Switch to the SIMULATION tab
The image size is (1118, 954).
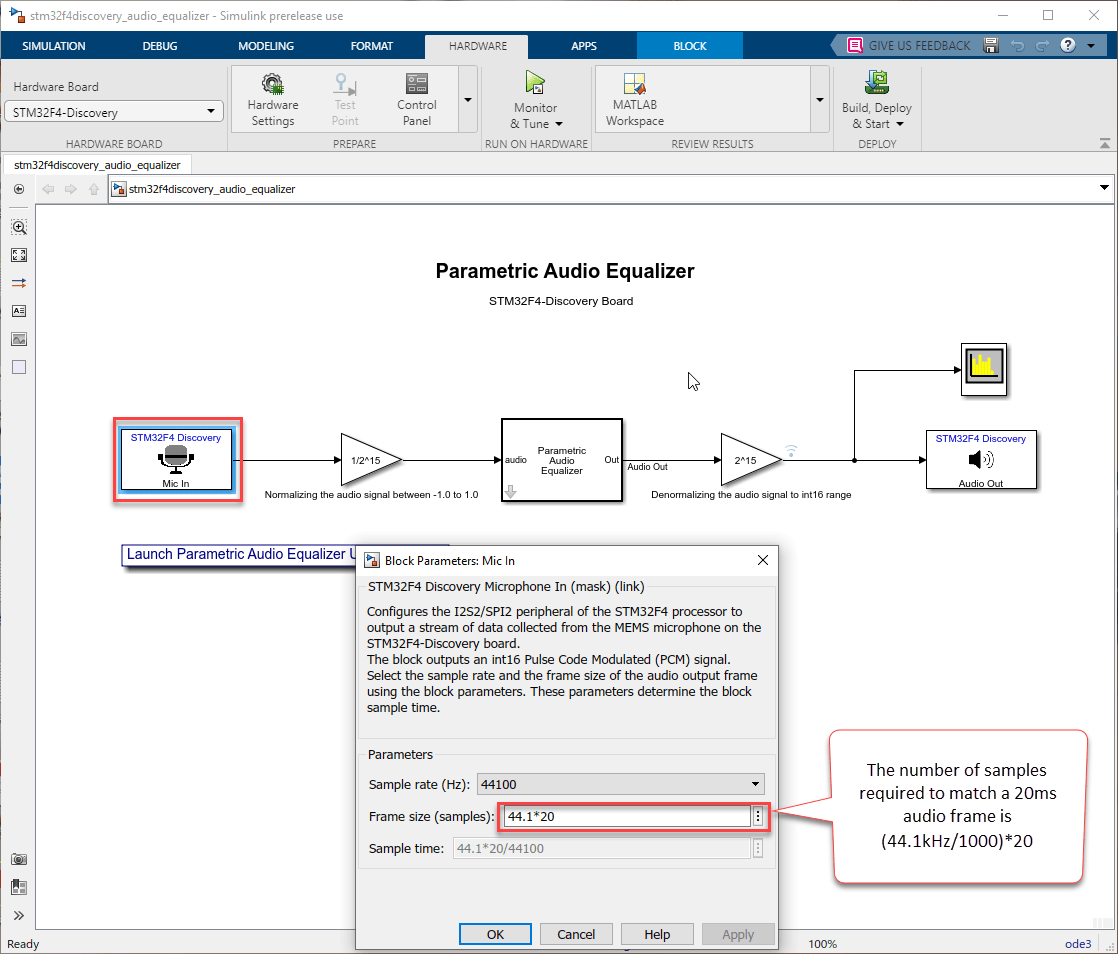pyautogui.click(x=53, y=46)
